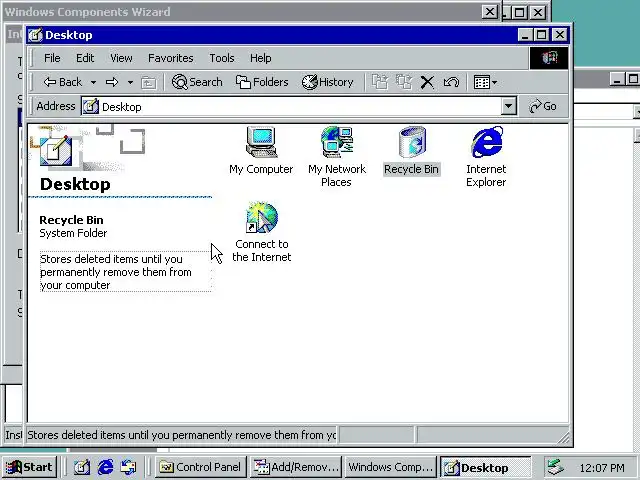Click the Undo toolbar icon
This screenshot has width=640, height=480.
451,82
